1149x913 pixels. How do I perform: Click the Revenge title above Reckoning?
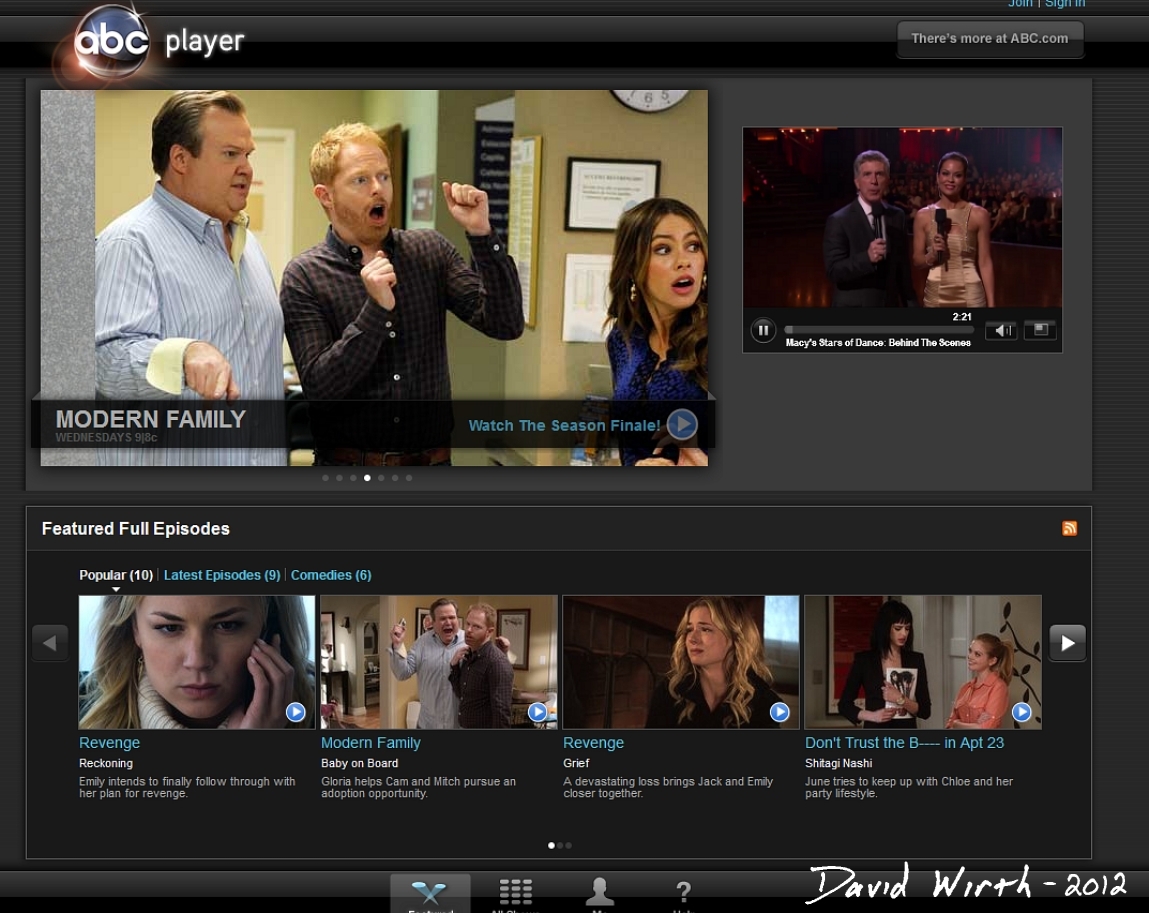(x=109, y=743)
